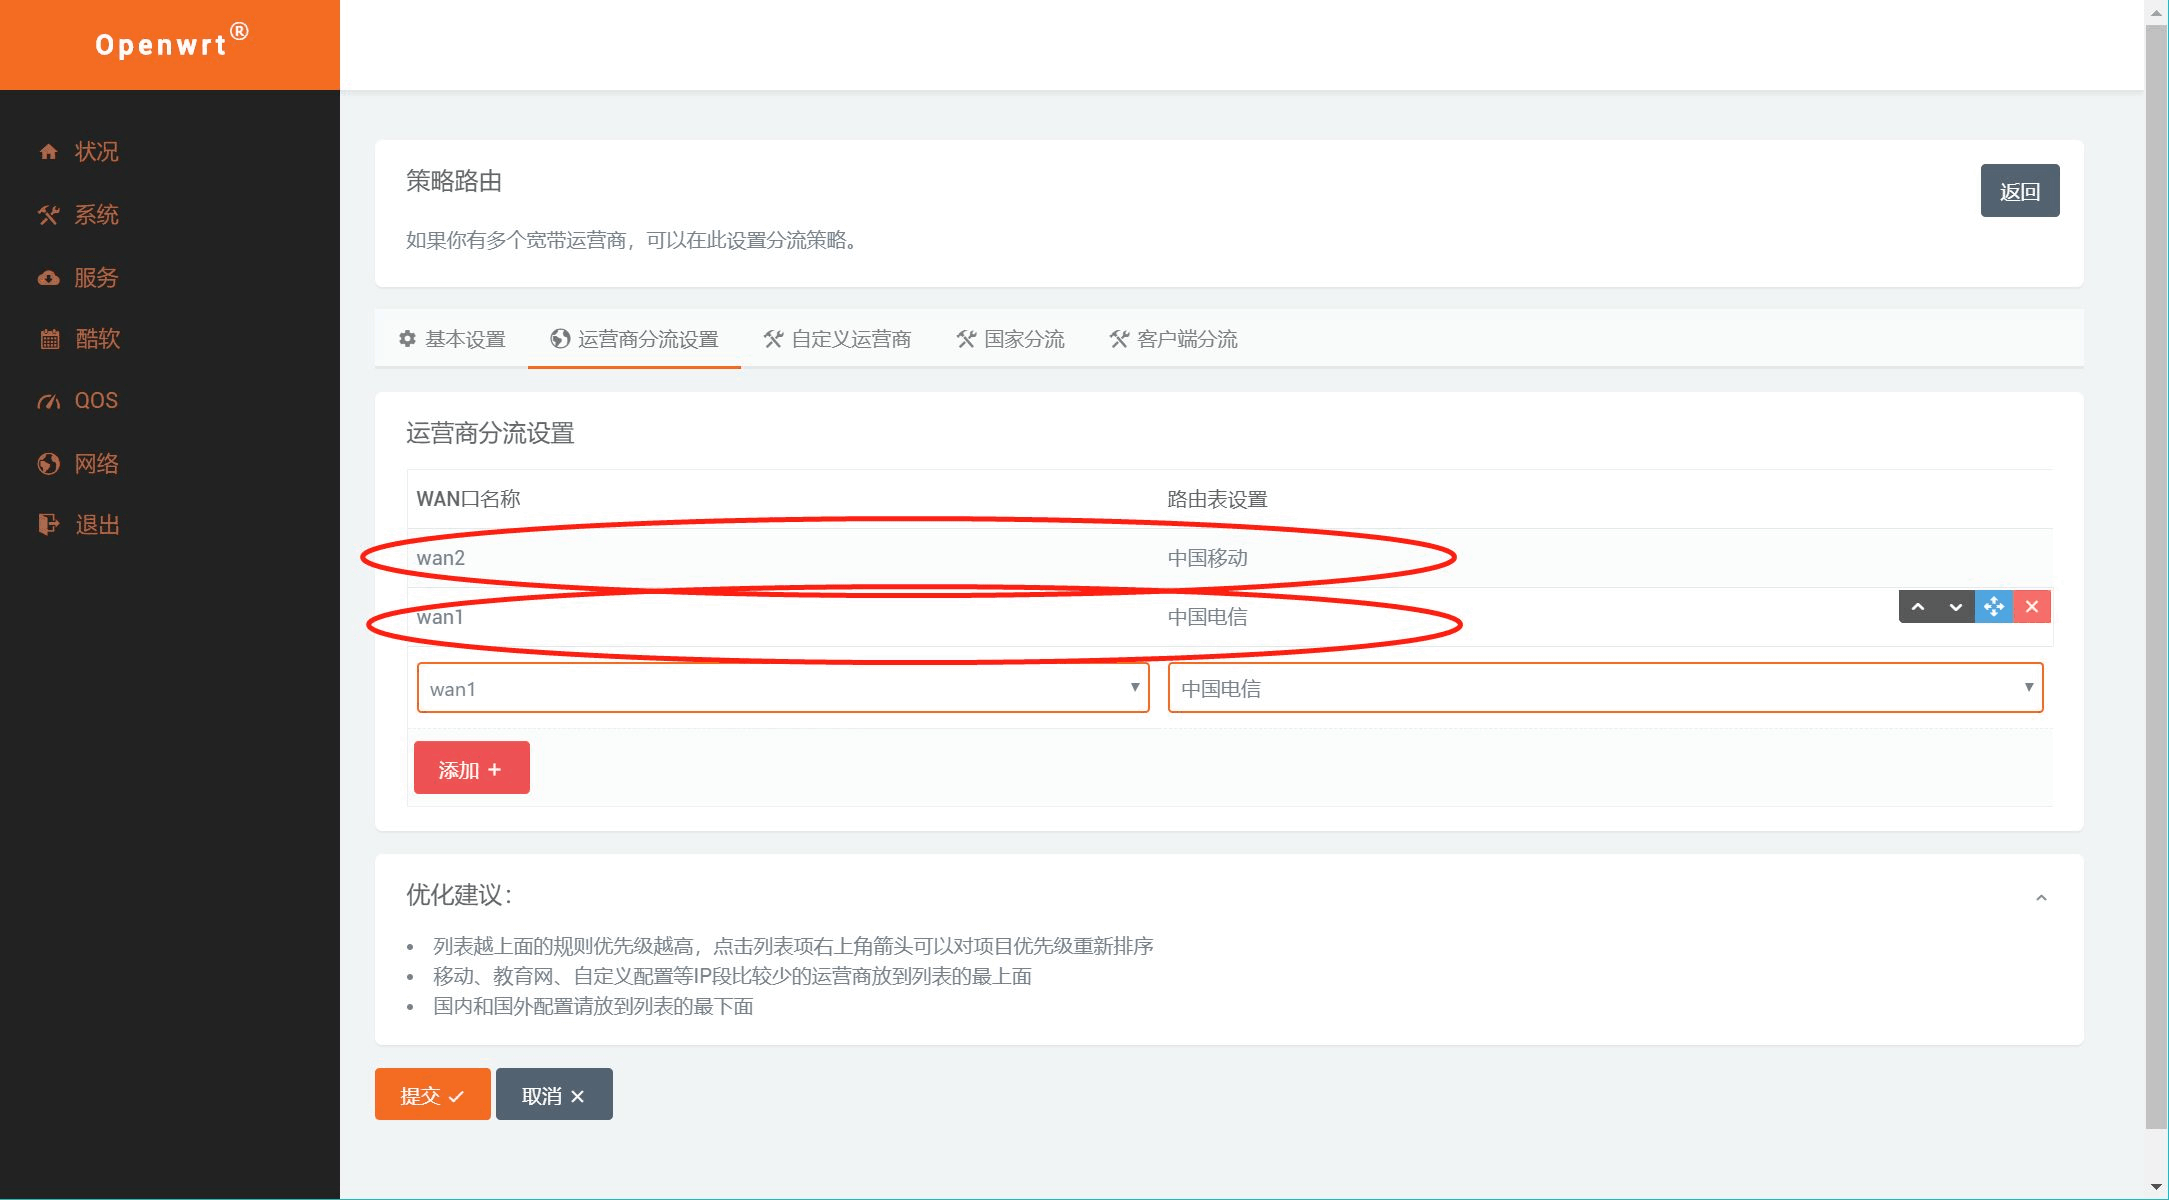2169x1200 pixels.
Task: Click the tools icon on 客户端分流 tab
Action: point(1119,339)
